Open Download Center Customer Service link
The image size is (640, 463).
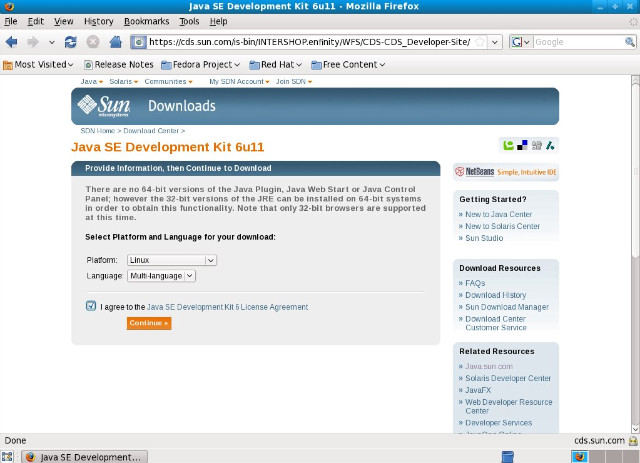click(x=496, y=323)
